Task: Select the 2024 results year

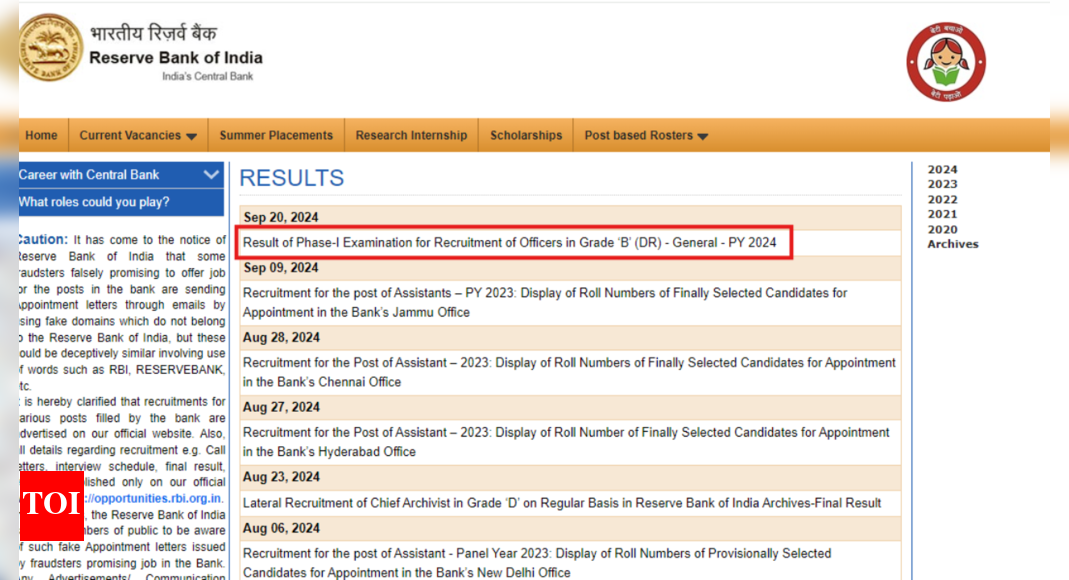Action: [942, 170]
